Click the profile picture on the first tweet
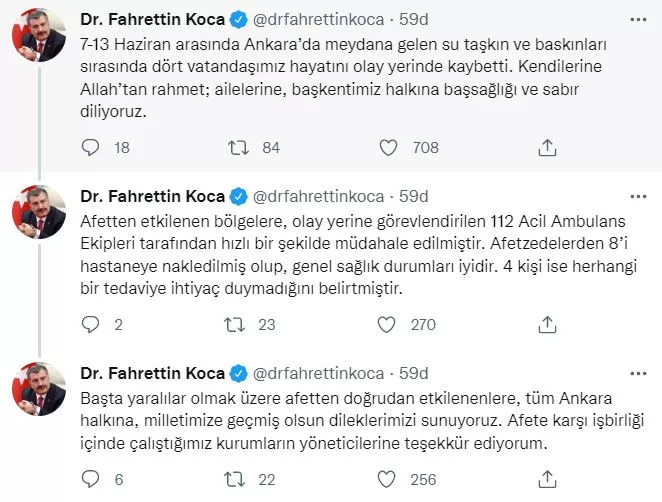 [x=38, y=36]
